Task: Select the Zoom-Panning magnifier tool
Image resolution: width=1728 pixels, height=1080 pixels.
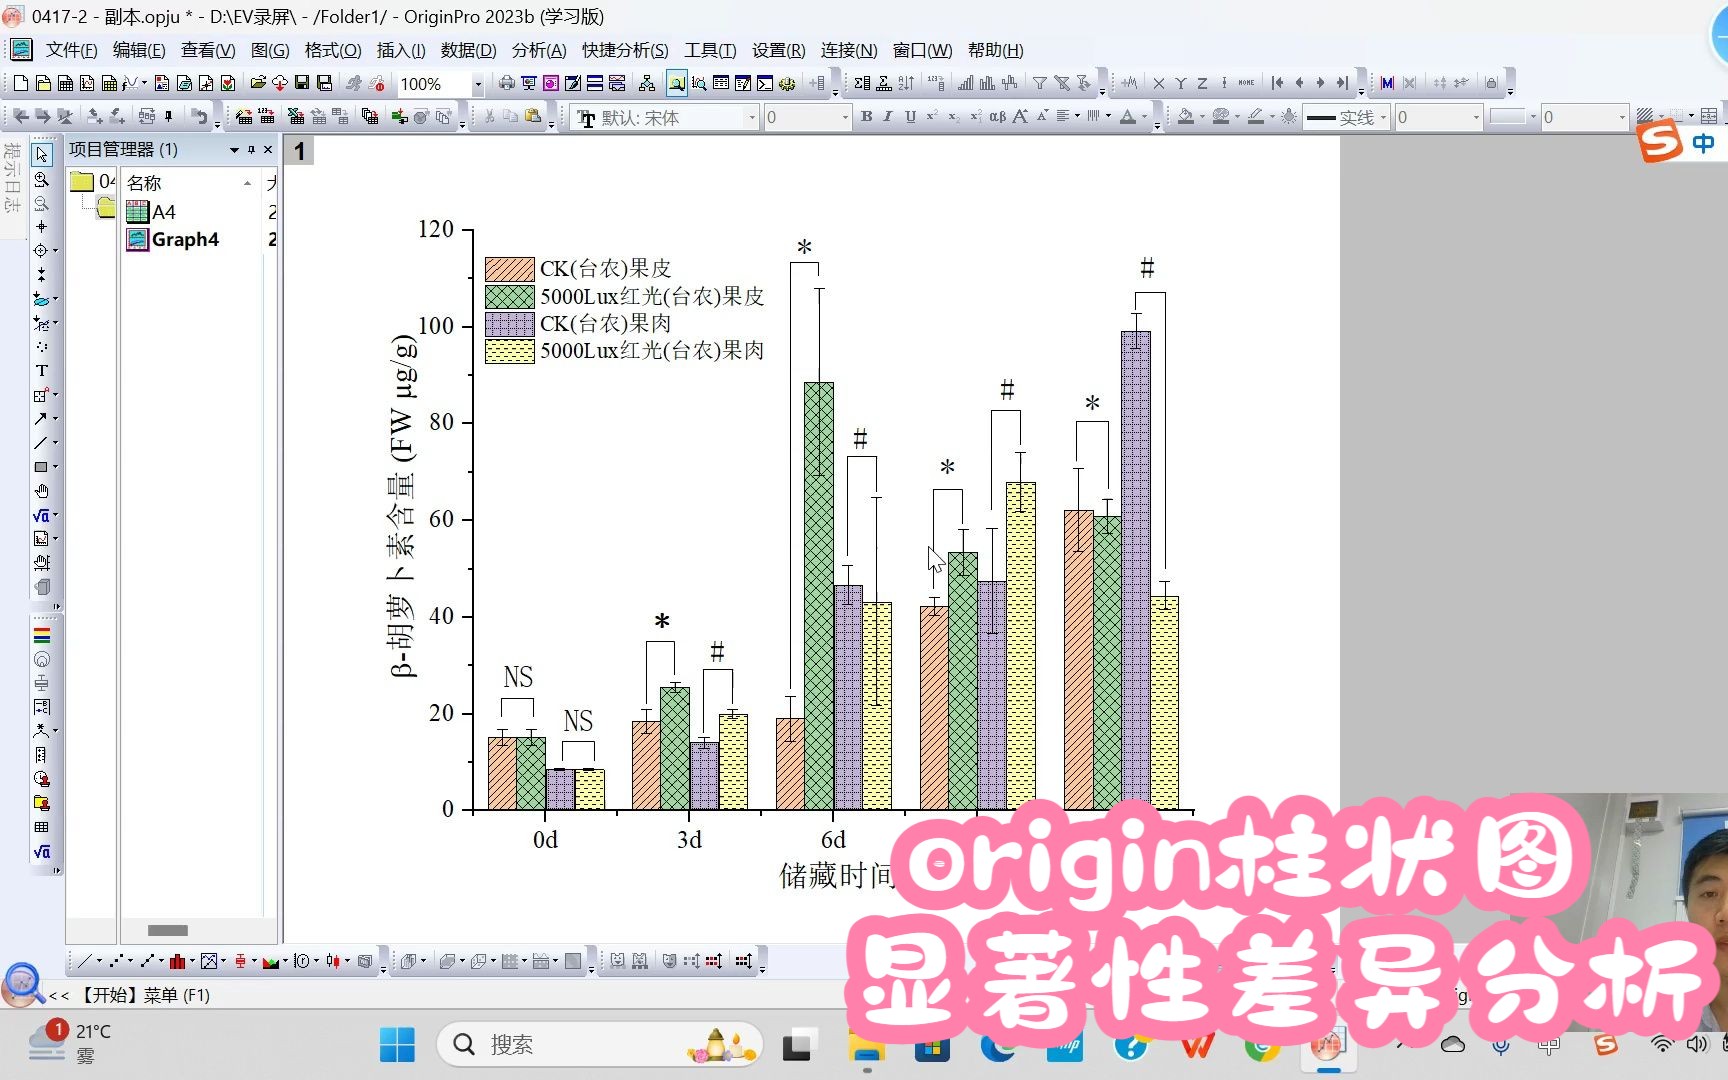Action: click(41, 179)
